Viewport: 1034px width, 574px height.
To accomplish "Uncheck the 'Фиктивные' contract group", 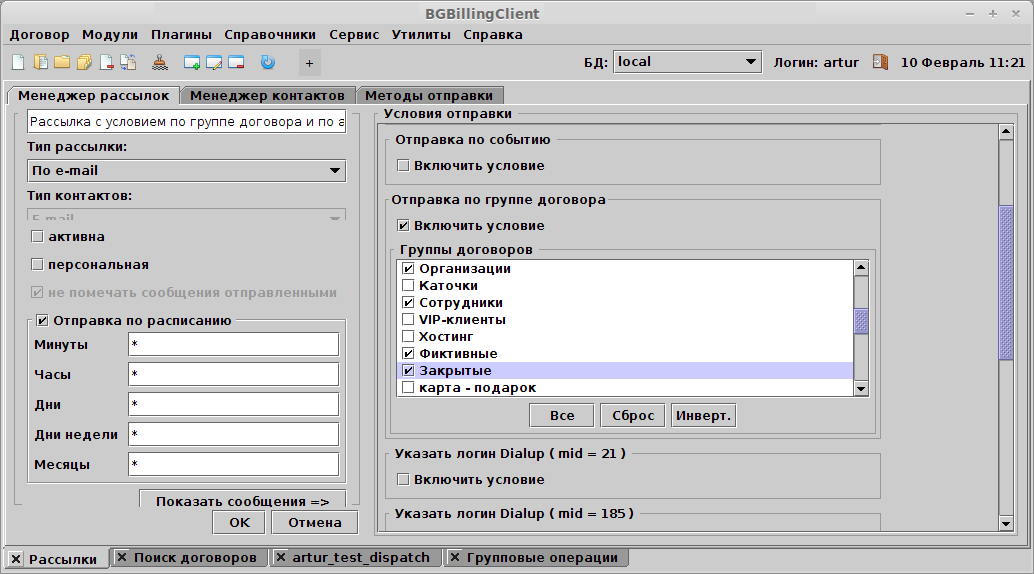I will pyautogui.click(x=408, y=354).
